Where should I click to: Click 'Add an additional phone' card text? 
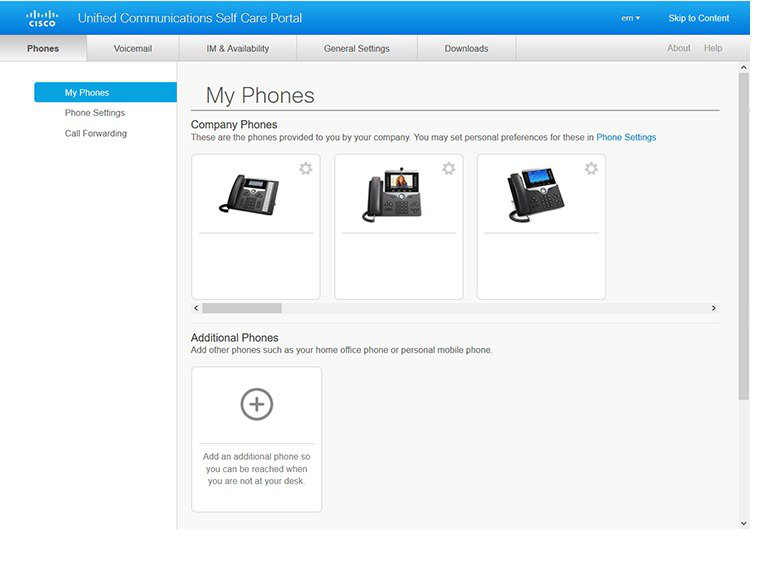pyautogui.click(x=257, y=469)
